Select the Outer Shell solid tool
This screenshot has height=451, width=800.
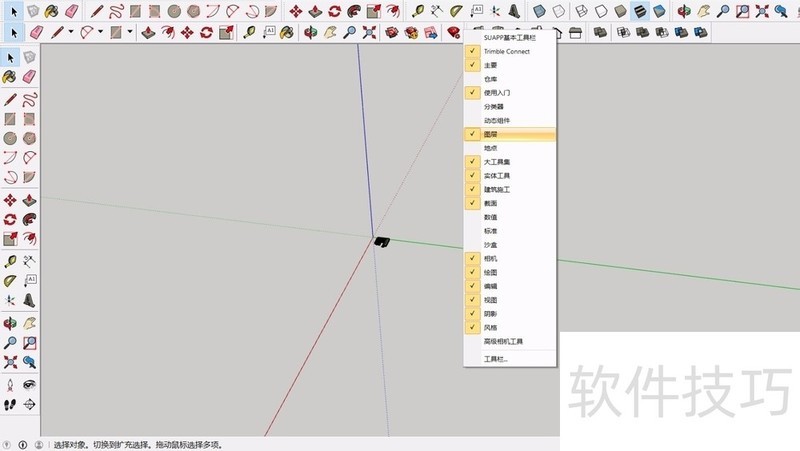(601, 33)
